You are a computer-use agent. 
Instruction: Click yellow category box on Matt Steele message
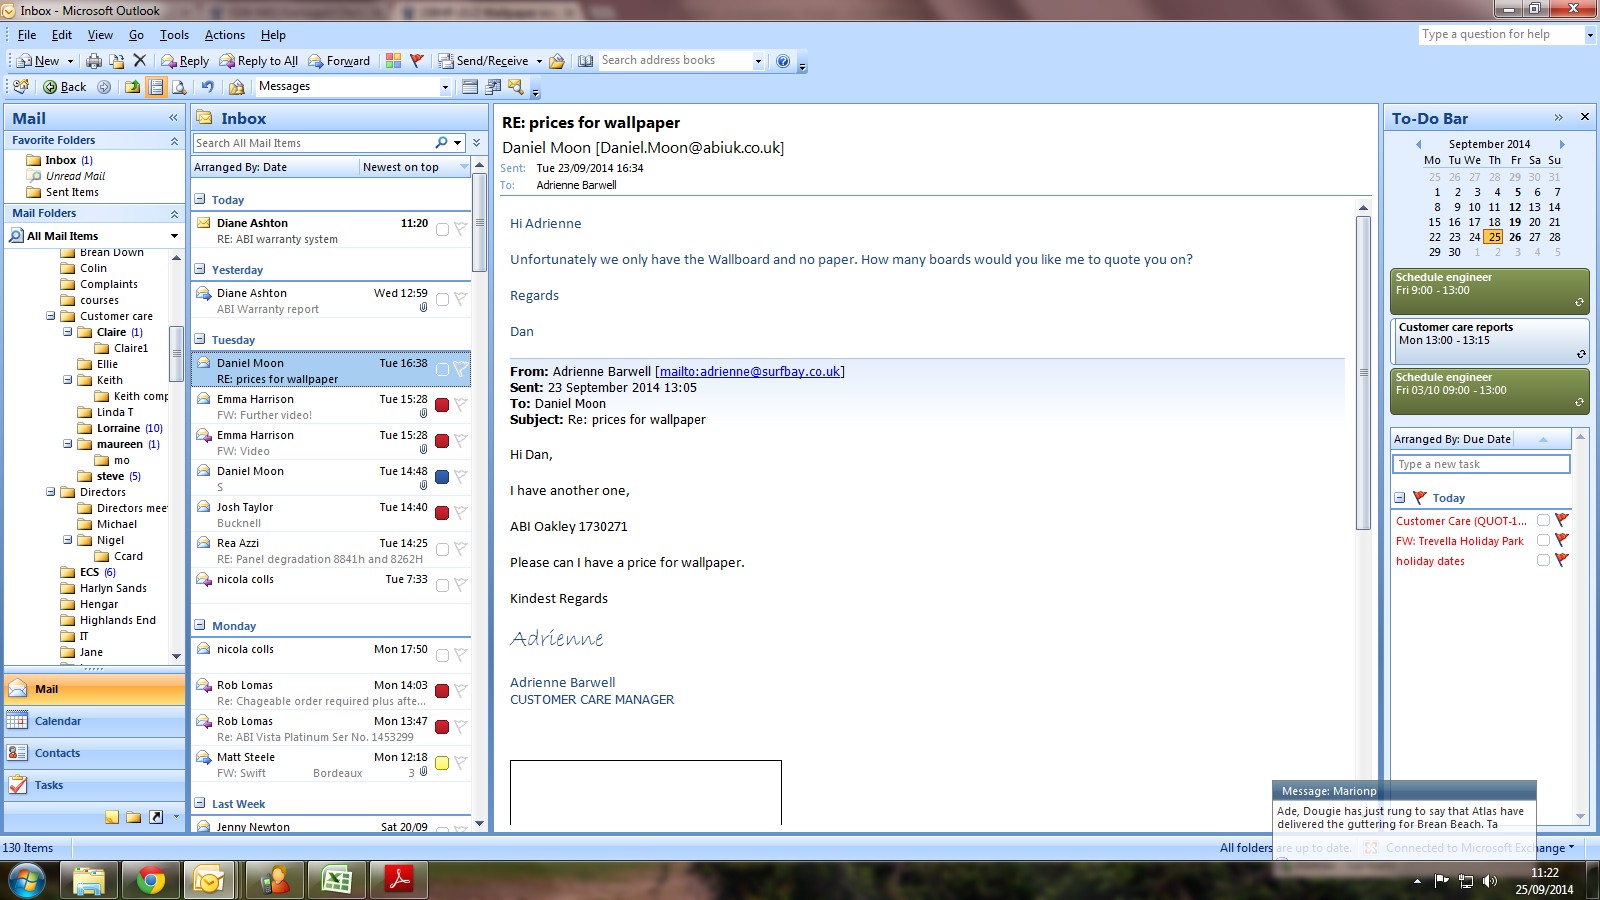(x=442, y=763)
